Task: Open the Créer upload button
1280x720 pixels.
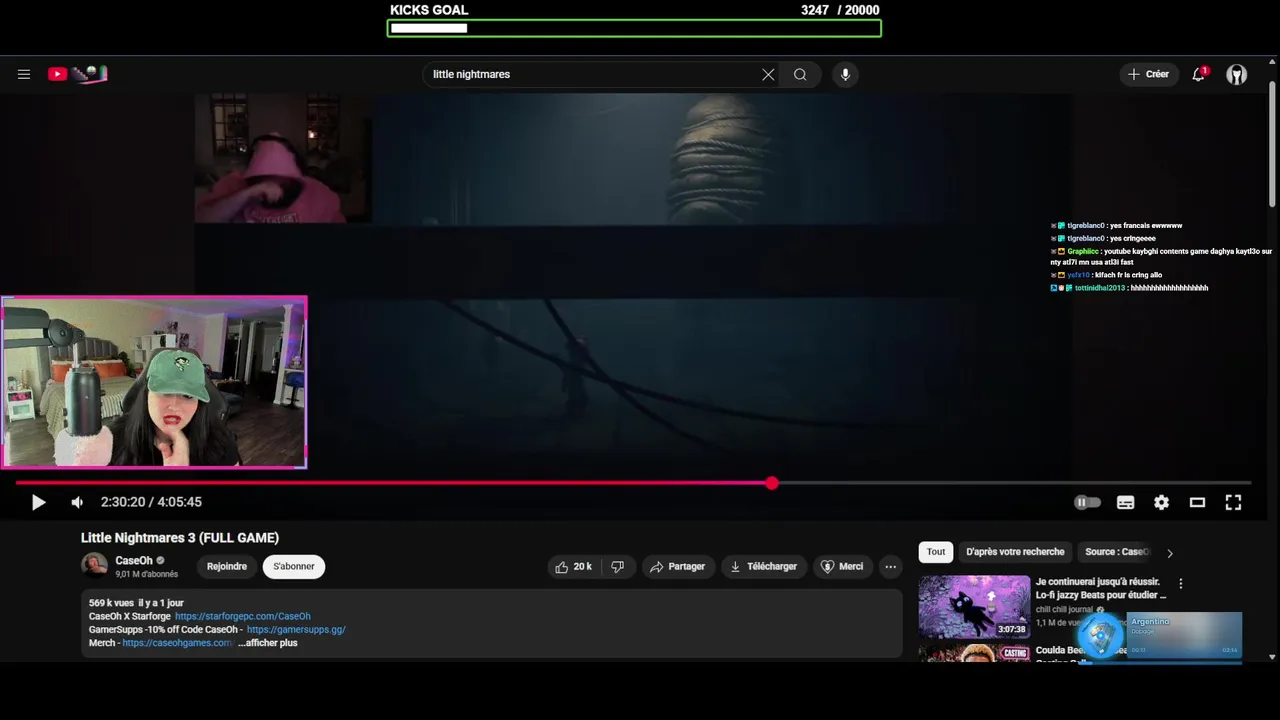Action: point(1148,74)
